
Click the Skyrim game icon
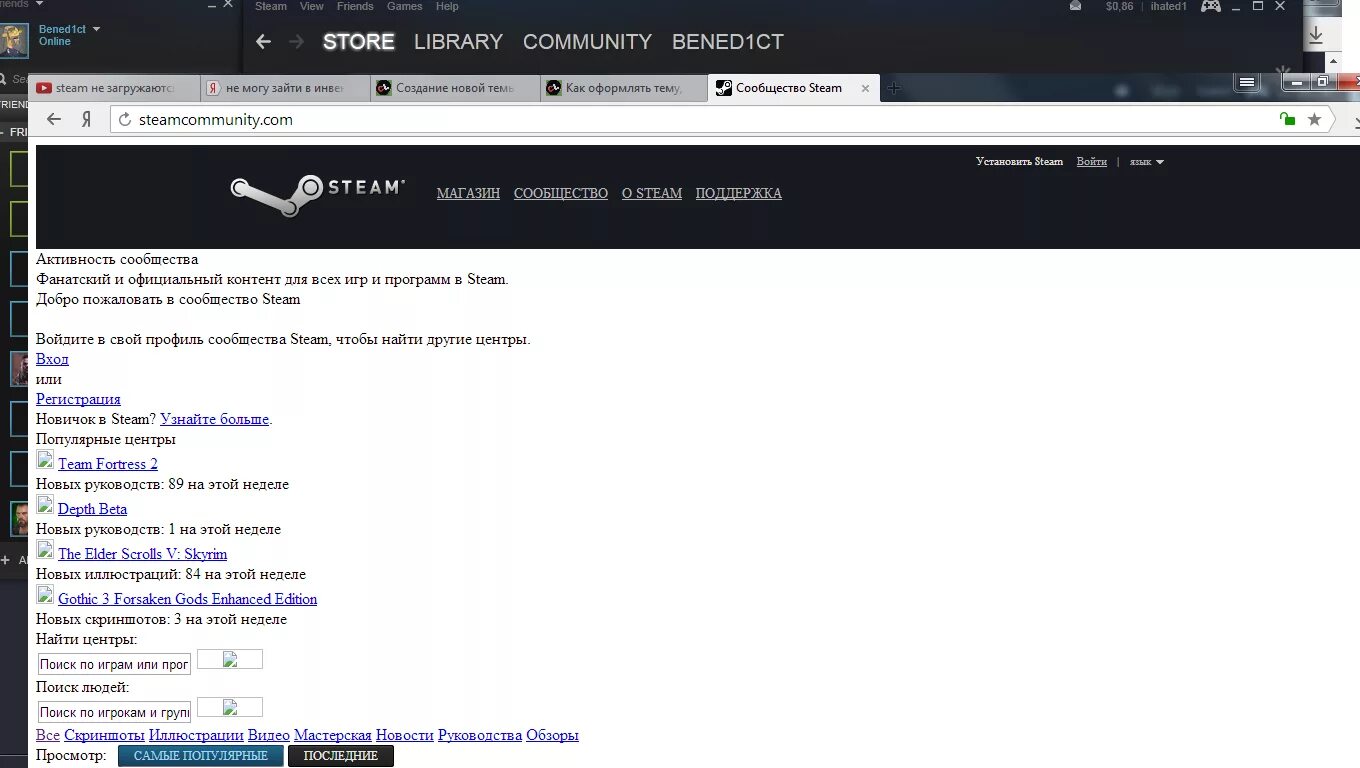[45, 550]
